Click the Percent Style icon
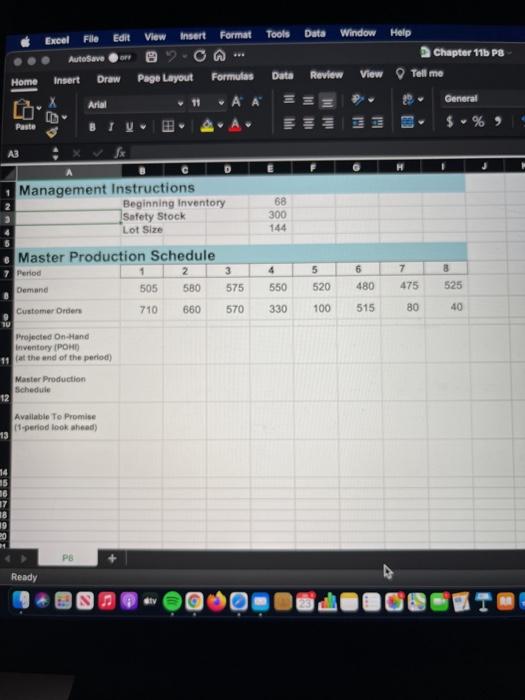This screenshot has height=700, width=525. (x=479, y=121)
